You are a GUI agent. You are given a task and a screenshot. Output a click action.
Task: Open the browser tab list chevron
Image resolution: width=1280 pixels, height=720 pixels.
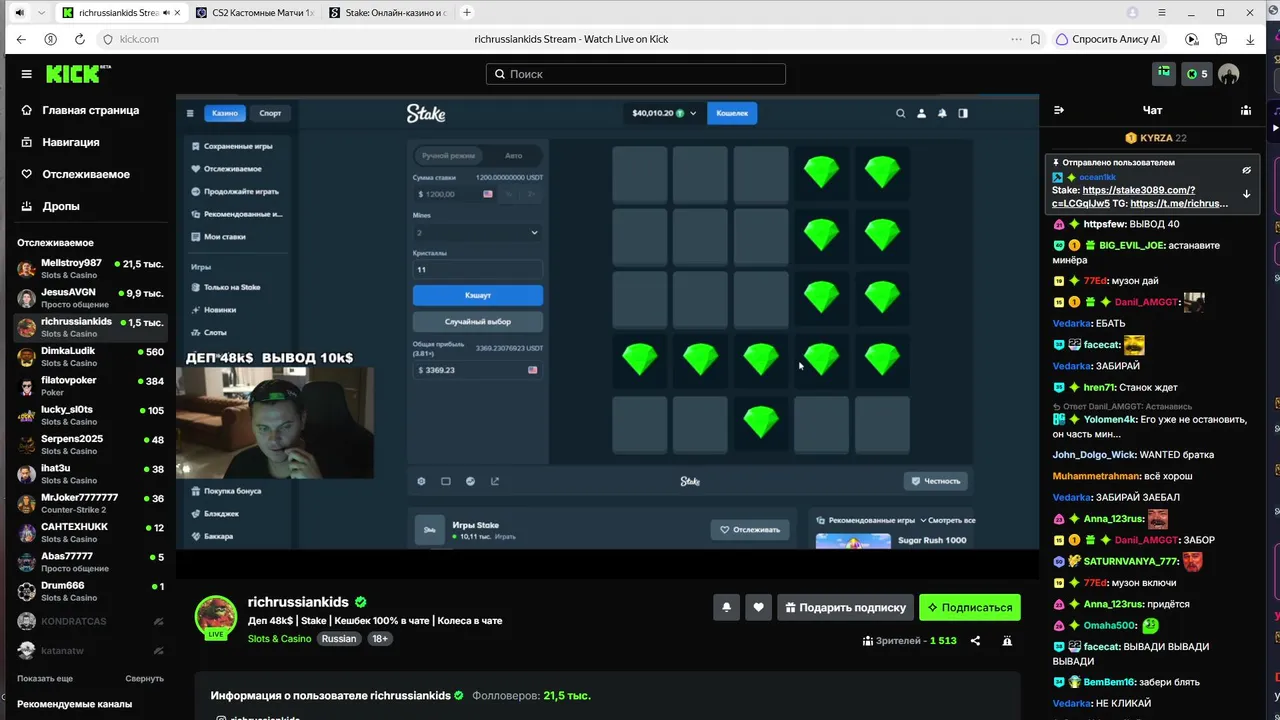[x=41, y=13]
